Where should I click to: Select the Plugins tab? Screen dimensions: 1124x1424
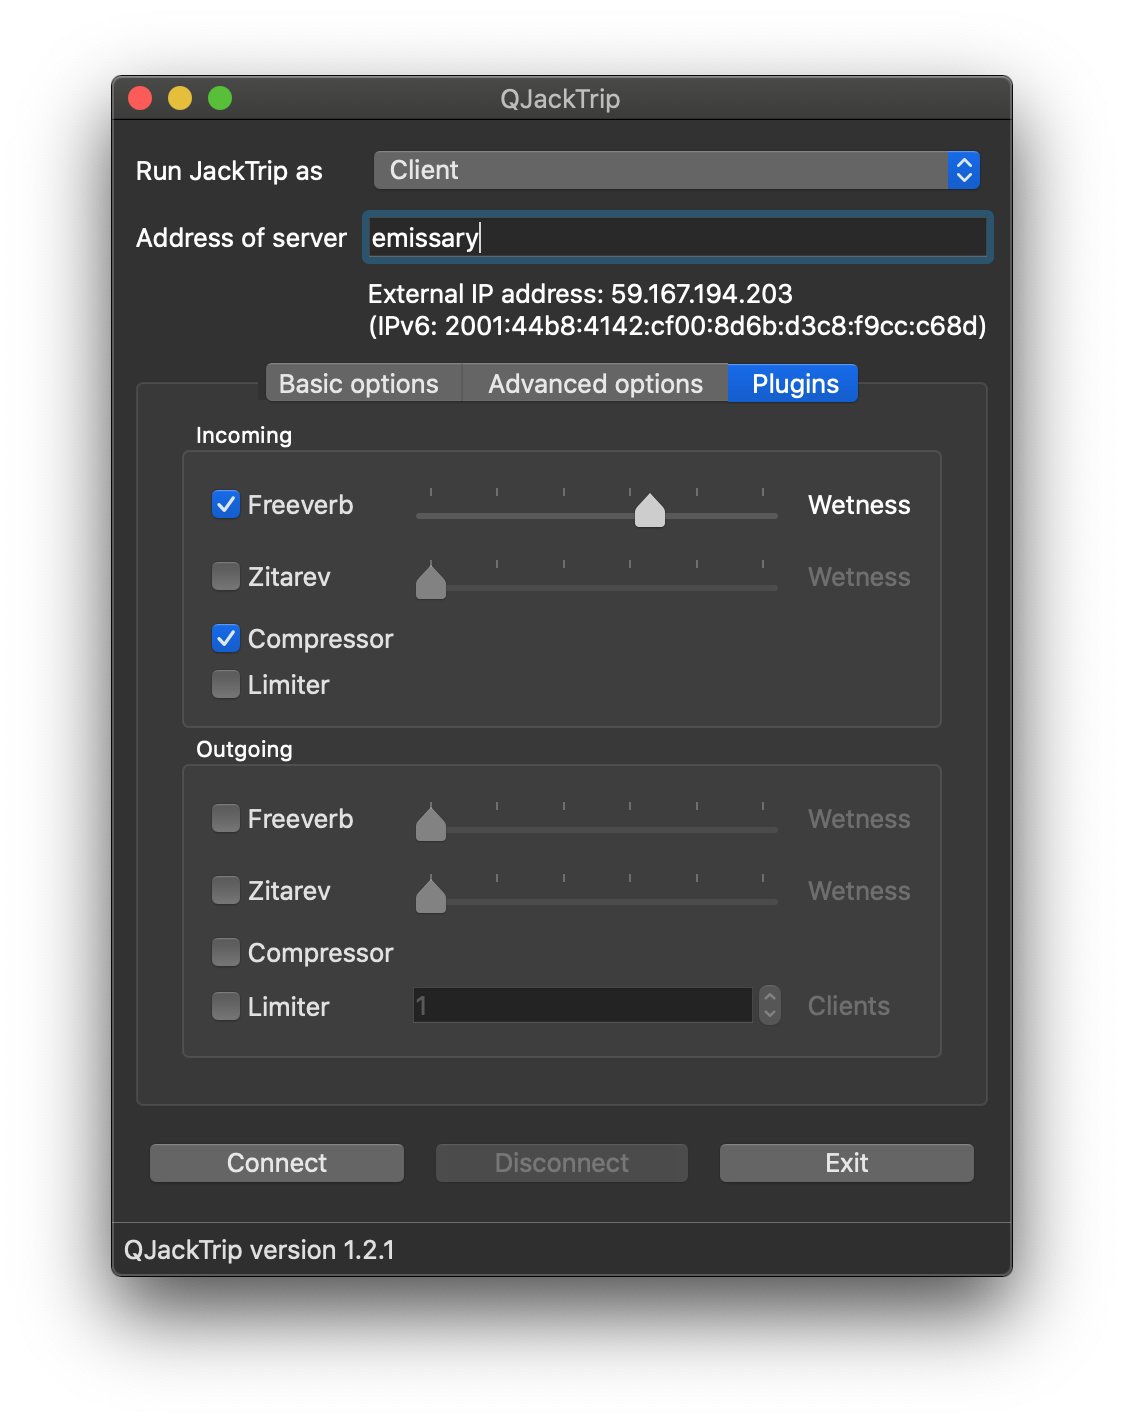[793, 384]
